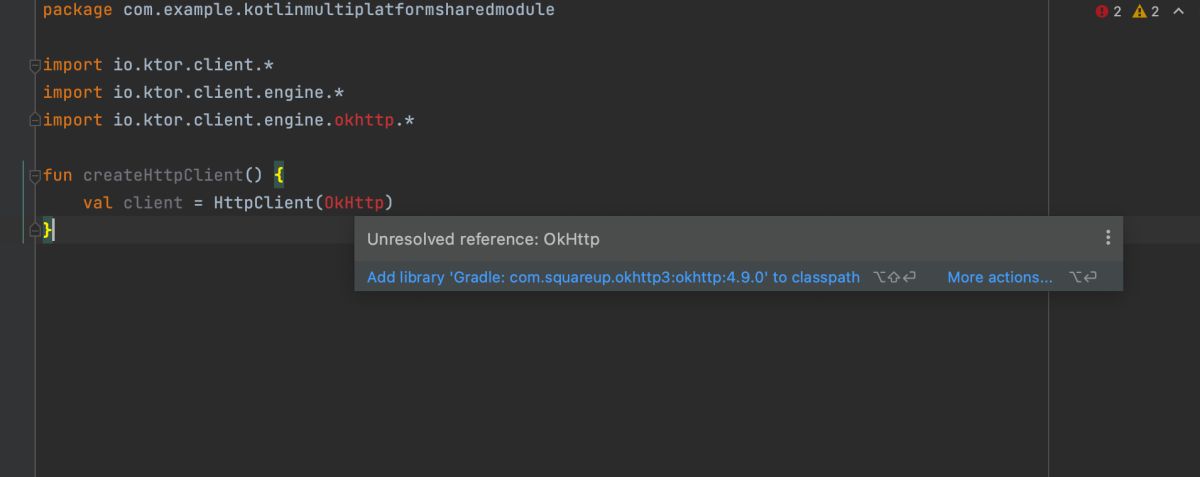Viewport: 1200px width, 477px height.
Task: Click the 'val' keyword
Action: (98, 203)
